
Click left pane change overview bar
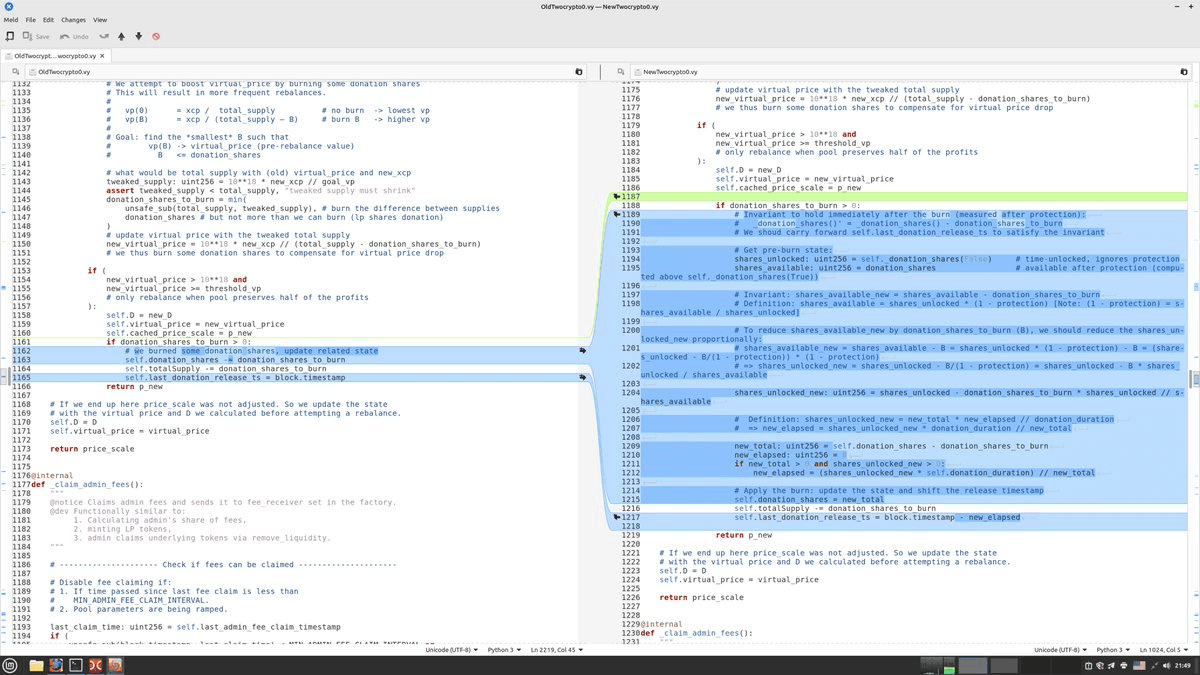tap(3, 360)
